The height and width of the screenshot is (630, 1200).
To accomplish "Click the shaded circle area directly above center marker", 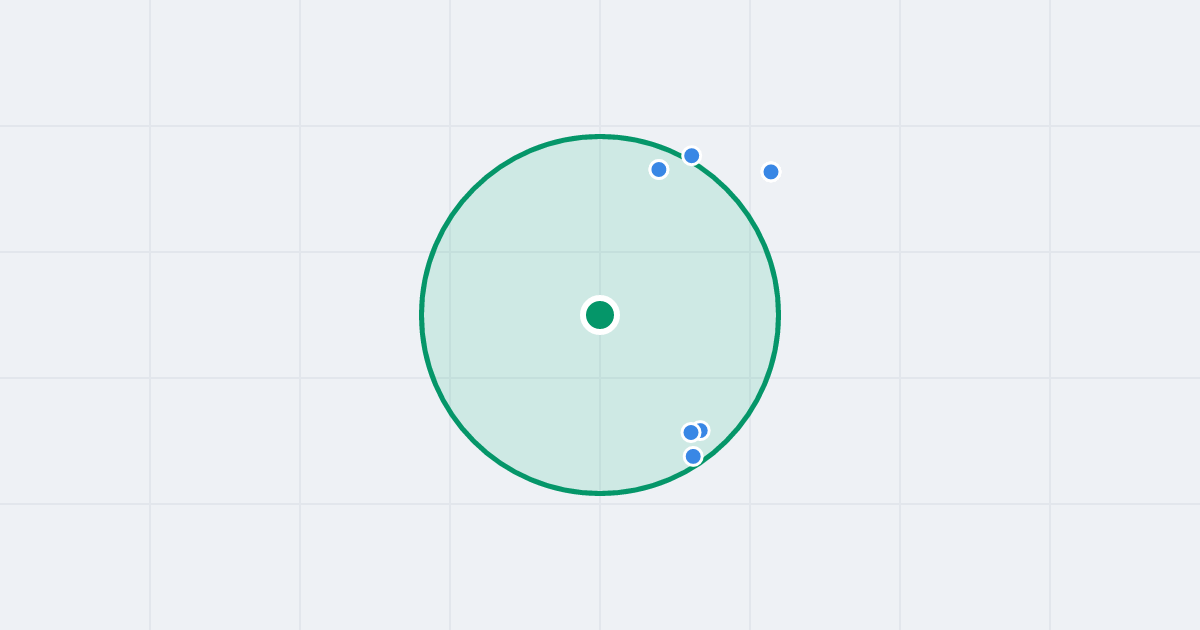I will coord(600,220).
